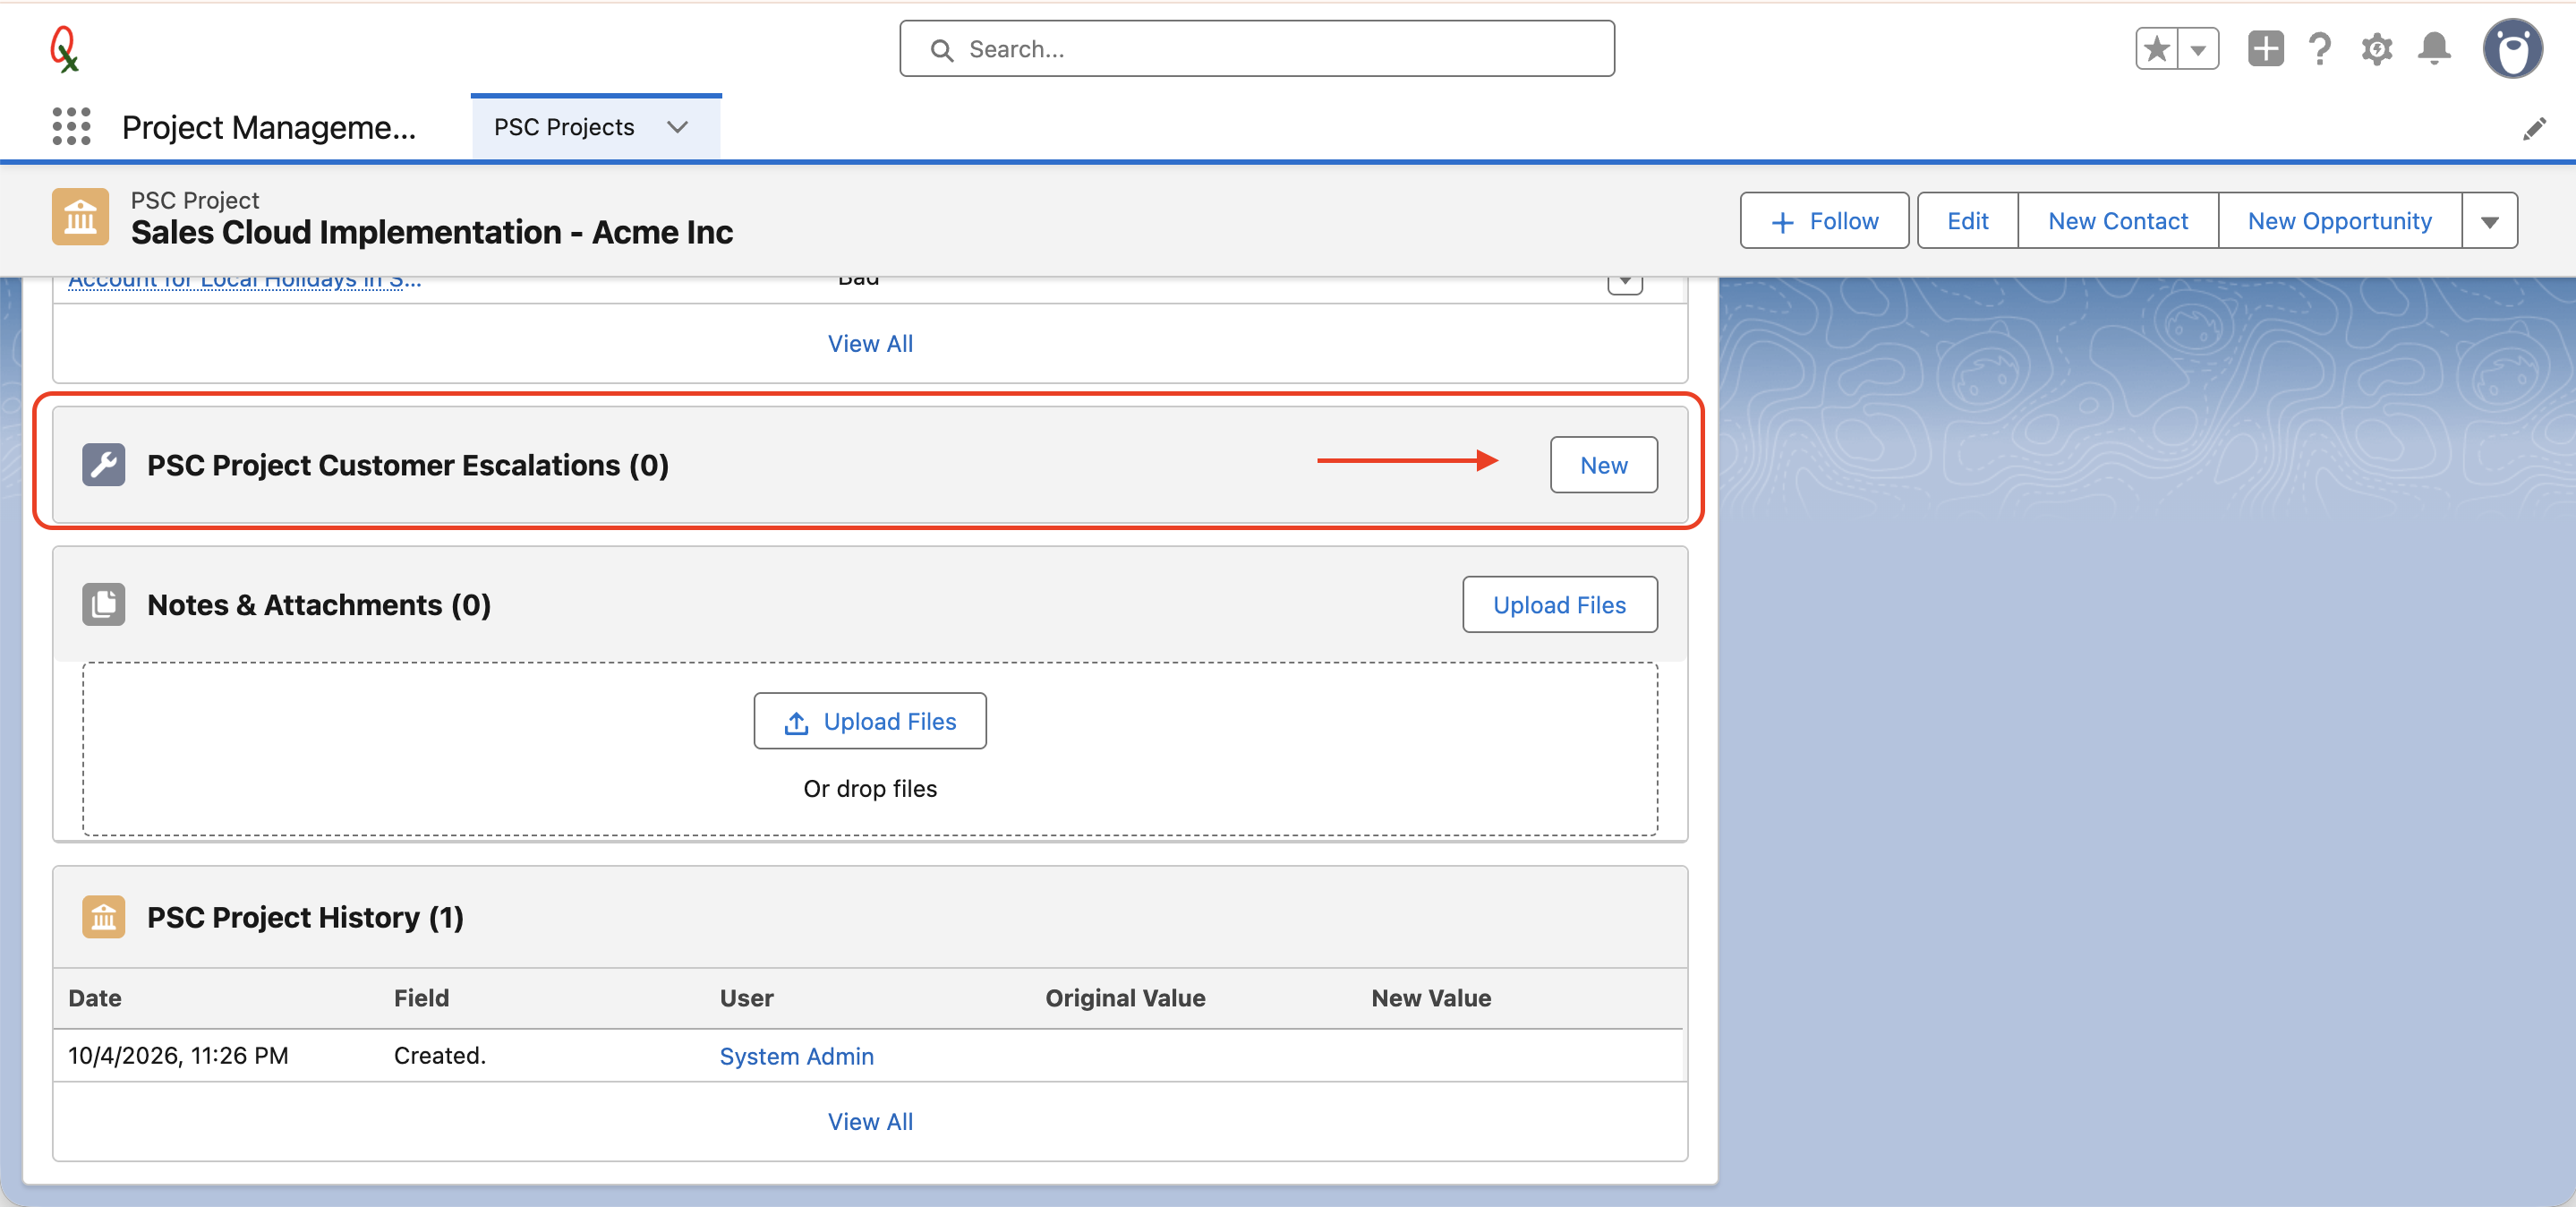Image resolution: width=2576 pixels, height=1207 pixels.
Task: Create New Customer Escalation
Action: click(1603, 465)
